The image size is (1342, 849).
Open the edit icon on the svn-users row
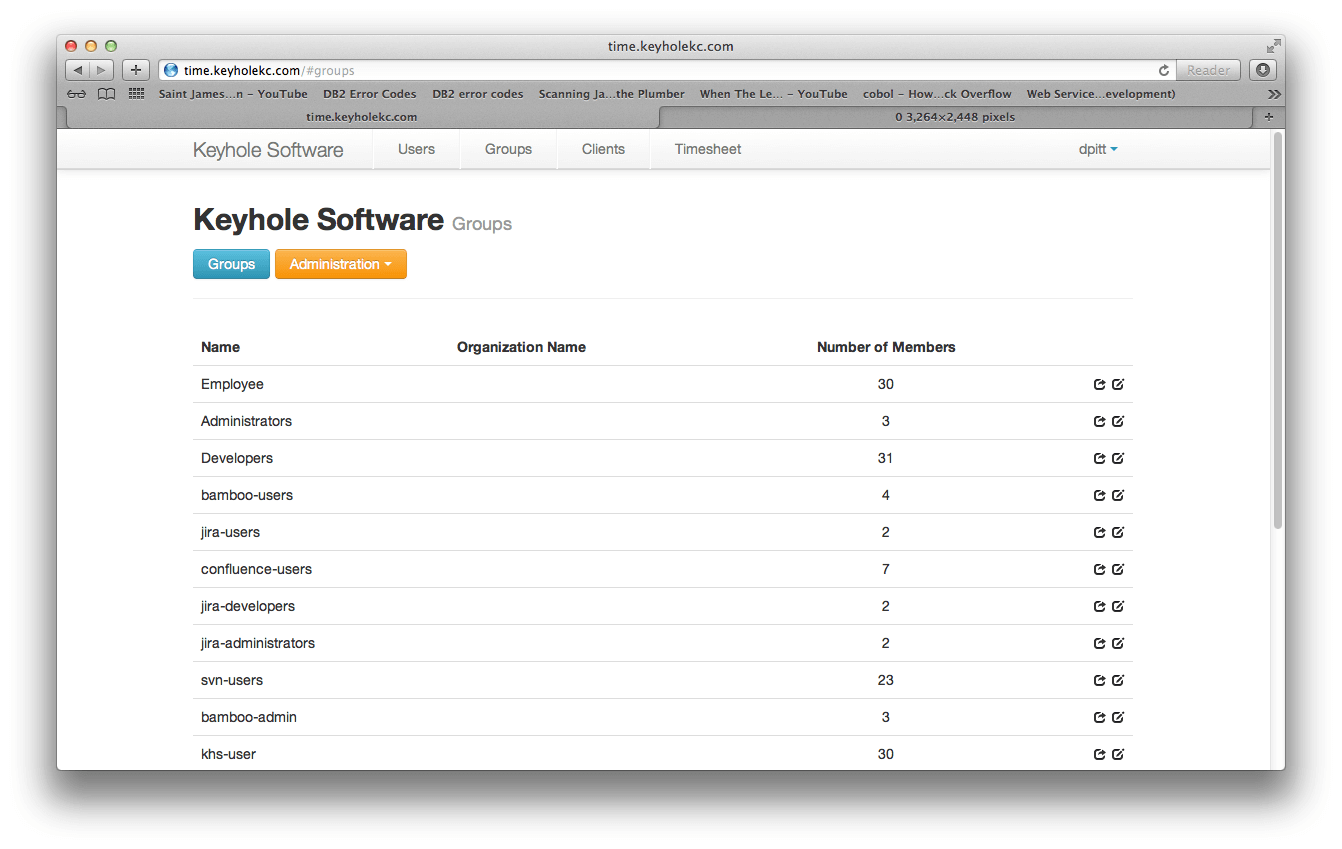(x=1118, y=680)
